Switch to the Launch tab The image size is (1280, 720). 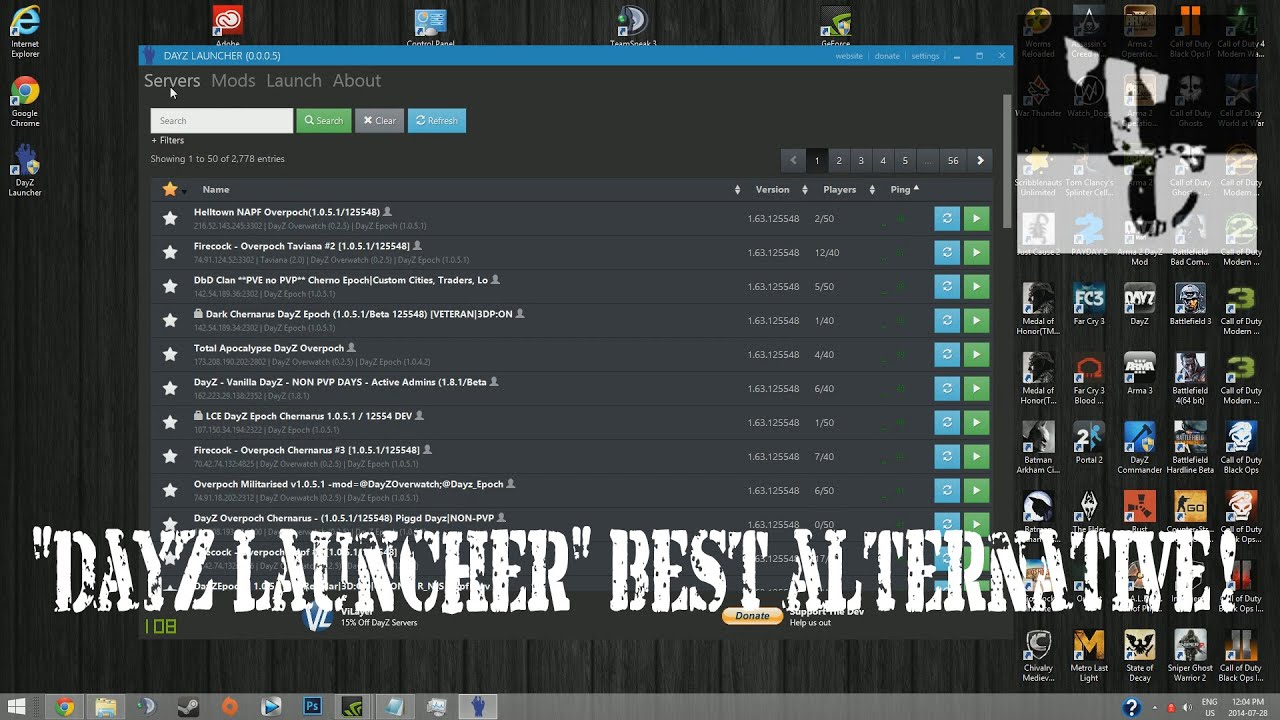294,80
